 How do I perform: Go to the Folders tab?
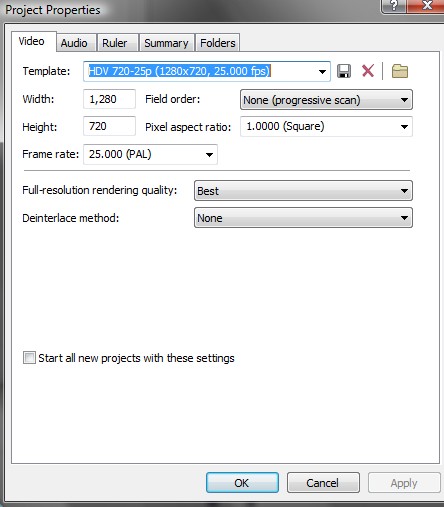218,43
